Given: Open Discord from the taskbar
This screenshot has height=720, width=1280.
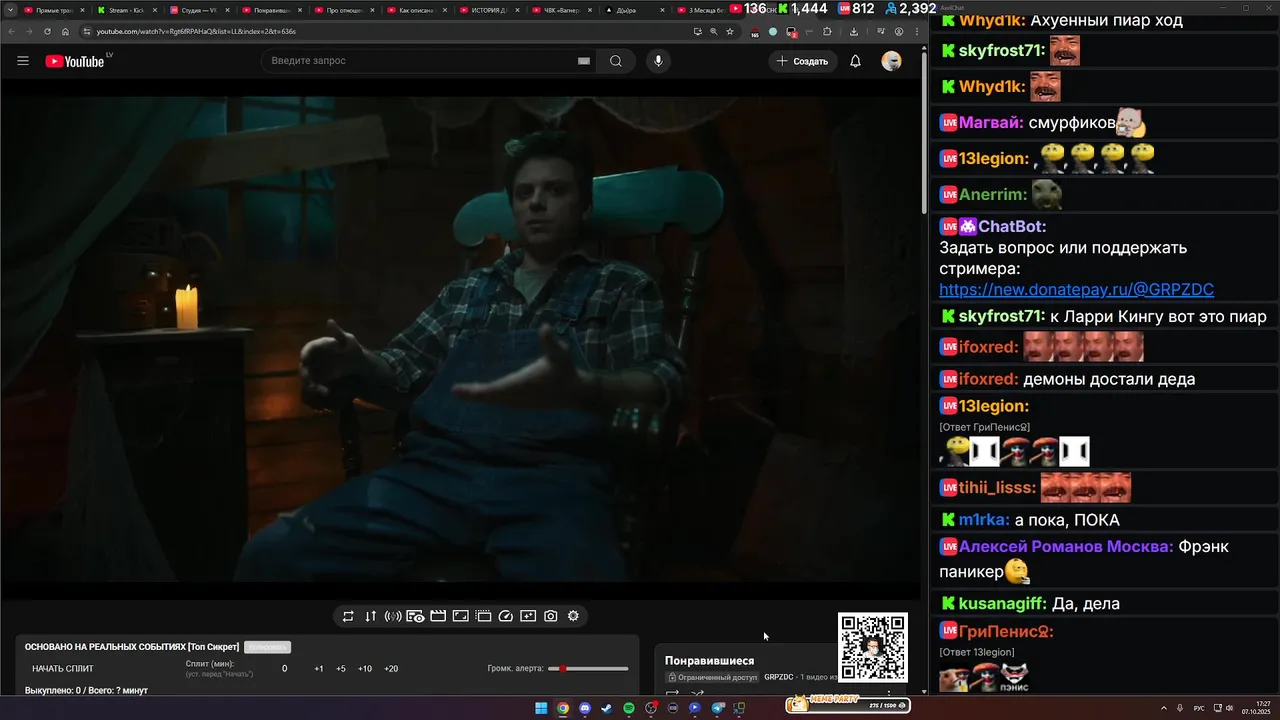Looking at the screenshot, I should click(585, 708).
